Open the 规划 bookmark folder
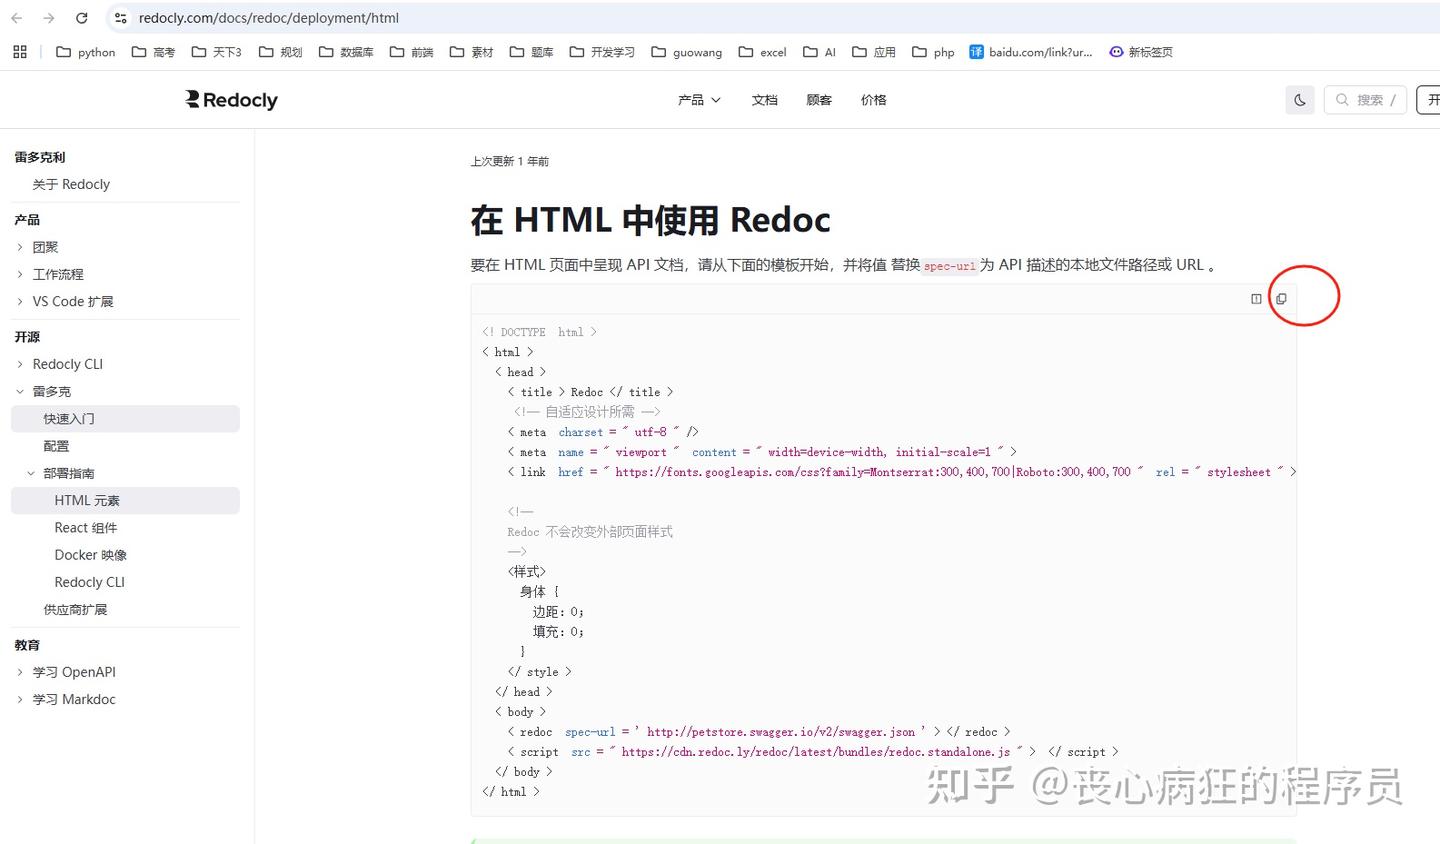This screenshot has width=1440, height=844. (281, 52)
